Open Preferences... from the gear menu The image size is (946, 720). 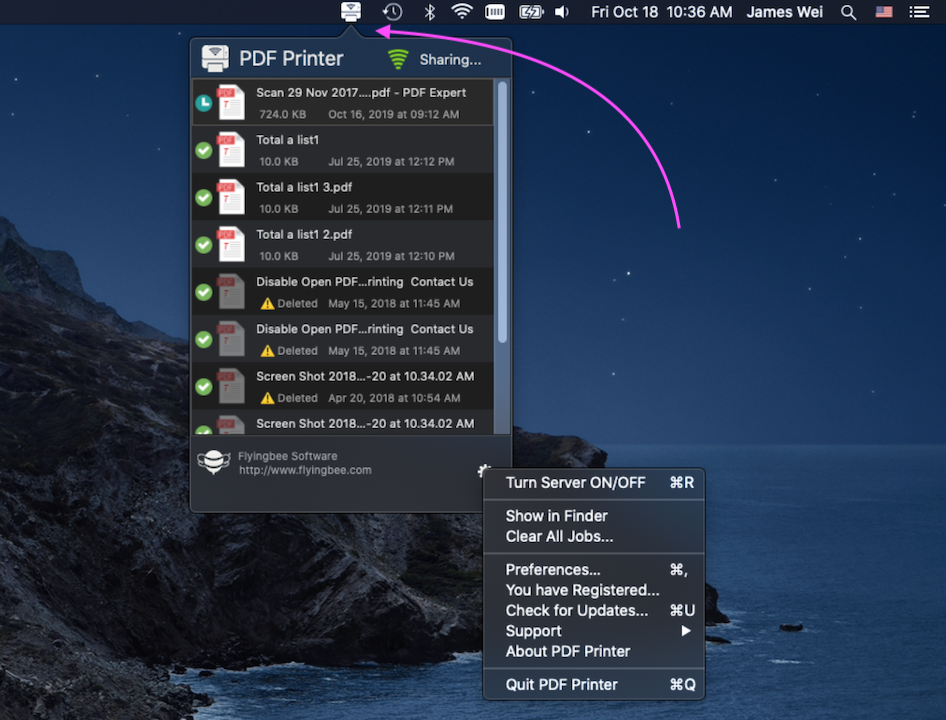pyautogui.click(x=594, y=570)
